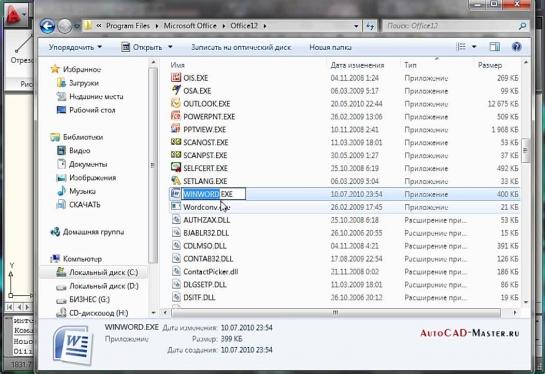Select the DLGSETP.DLL file name
The image size is (545, 374).
(205, 285)
